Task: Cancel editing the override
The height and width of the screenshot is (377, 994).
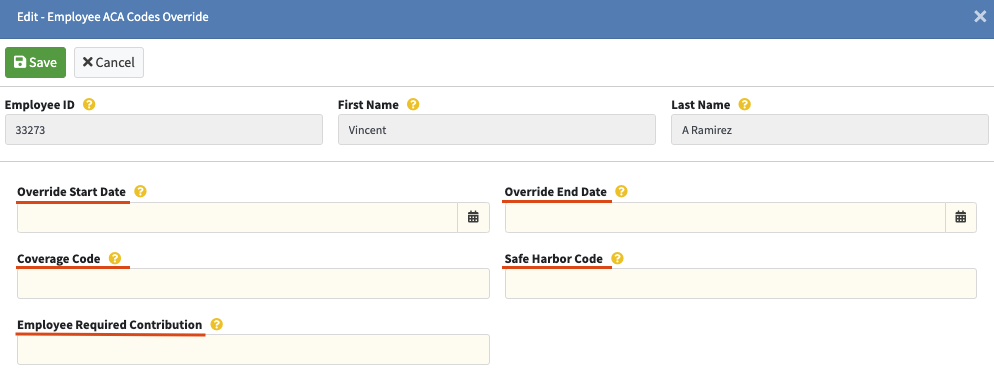Action: [x=109, y=62]
